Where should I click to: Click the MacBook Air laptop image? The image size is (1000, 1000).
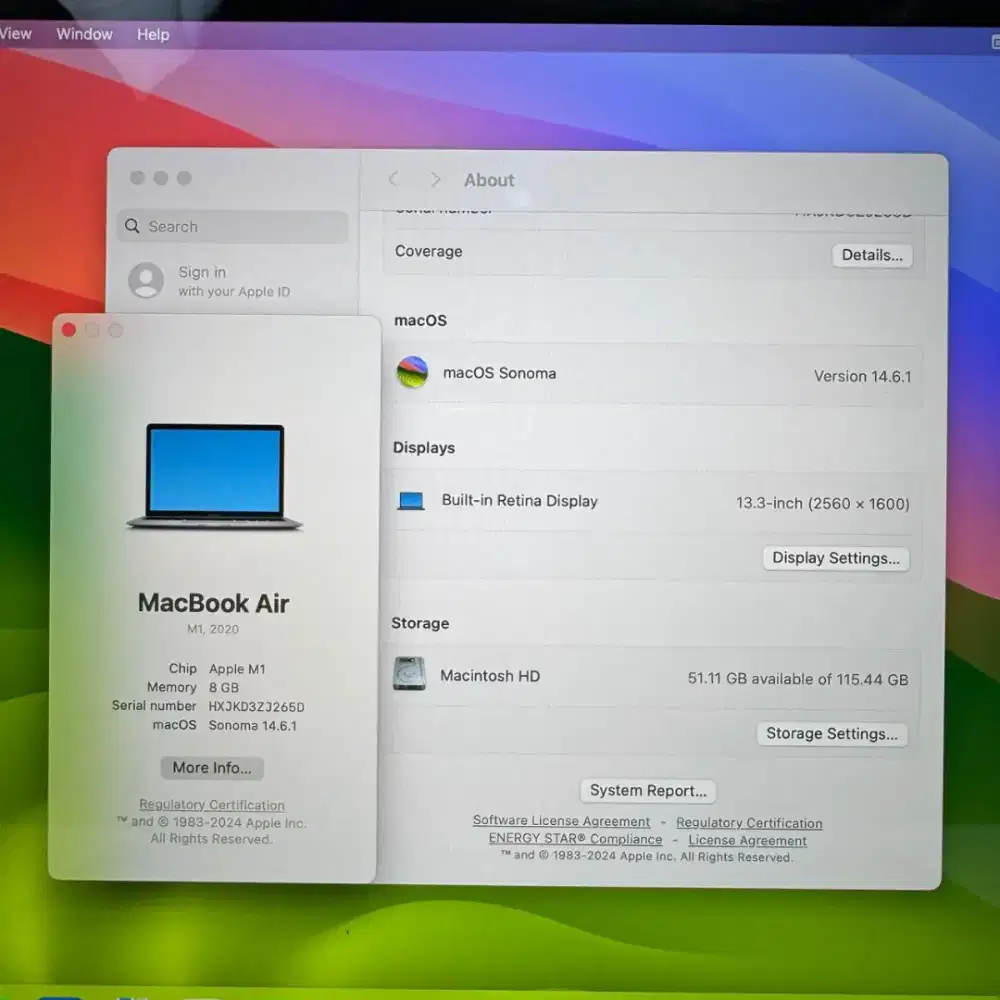[x=214, y=477]
